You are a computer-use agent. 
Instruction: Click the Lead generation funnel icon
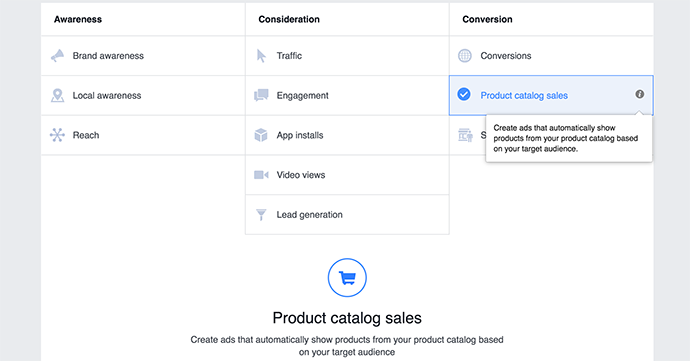click(x=261, y=215)
